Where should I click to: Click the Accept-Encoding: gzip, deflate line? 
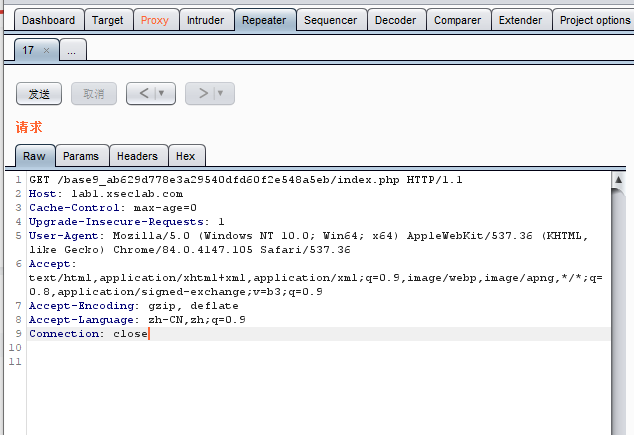133,306
